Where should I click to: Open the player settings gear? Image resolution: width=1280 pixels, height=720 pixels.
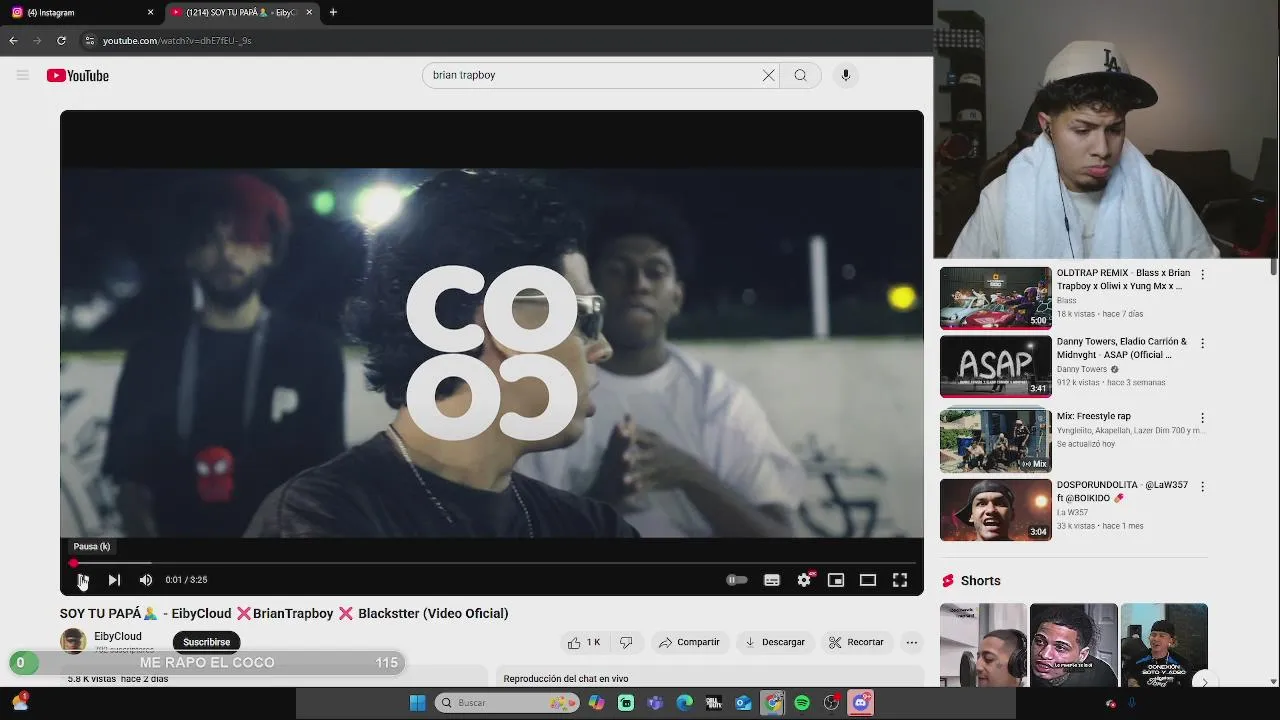[804, 580]
